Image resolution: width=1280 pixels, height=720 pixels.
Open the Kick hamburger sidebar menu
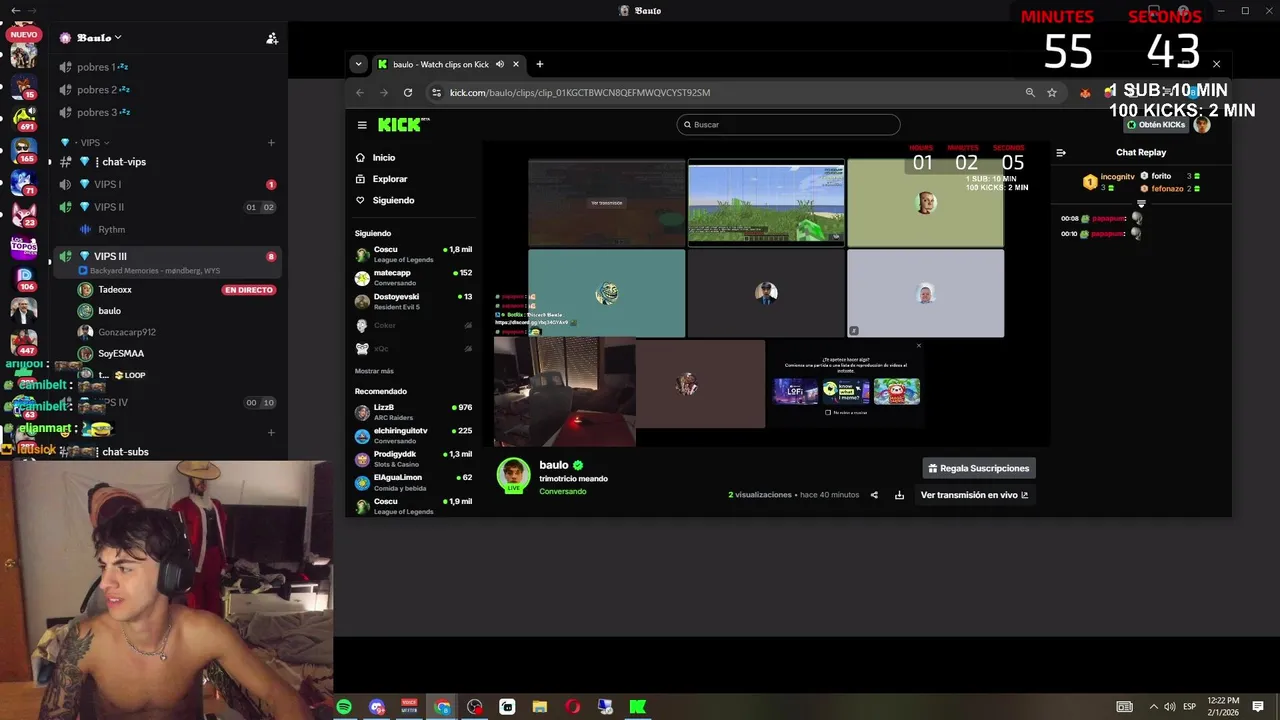[x=362, y=125]
